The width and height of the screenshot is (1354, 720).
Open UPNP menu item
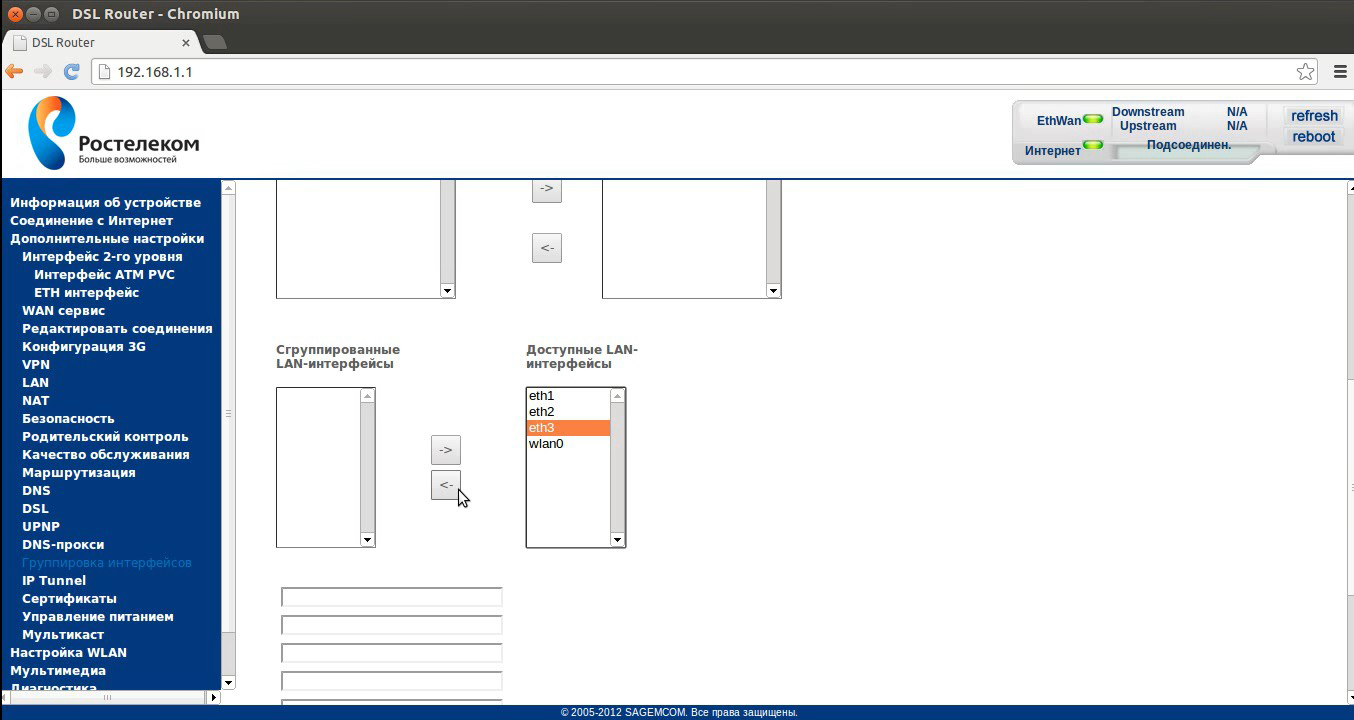[x=41, y=526]
